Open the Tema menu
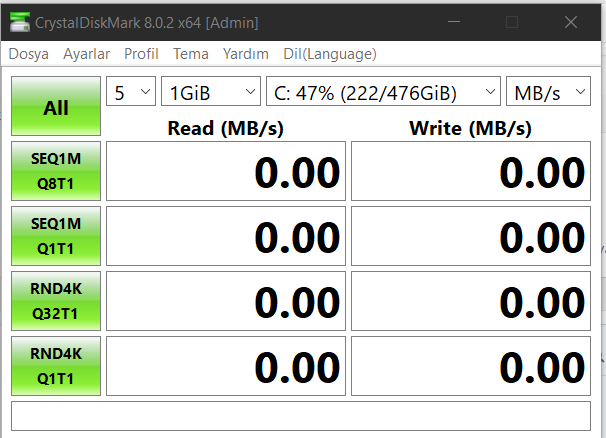 click(191, 54)
